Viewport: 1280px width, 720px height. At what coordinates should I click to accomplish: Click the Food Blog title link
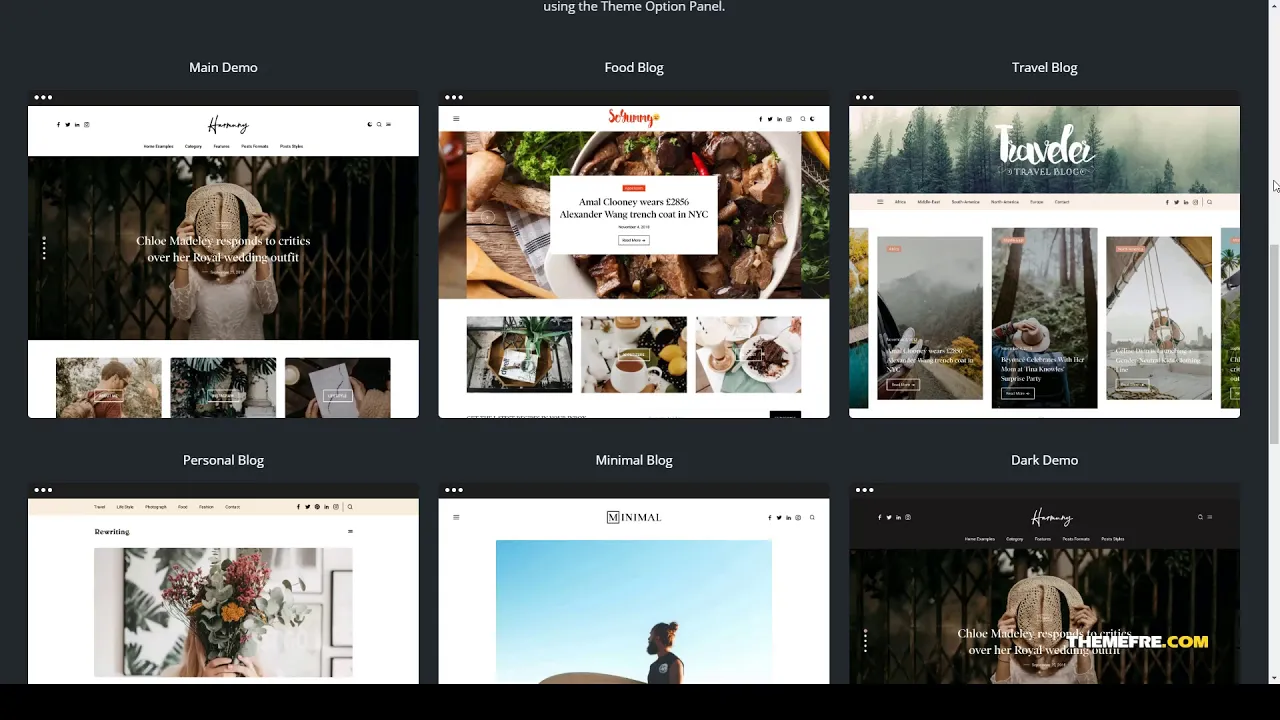click(634, 67)
